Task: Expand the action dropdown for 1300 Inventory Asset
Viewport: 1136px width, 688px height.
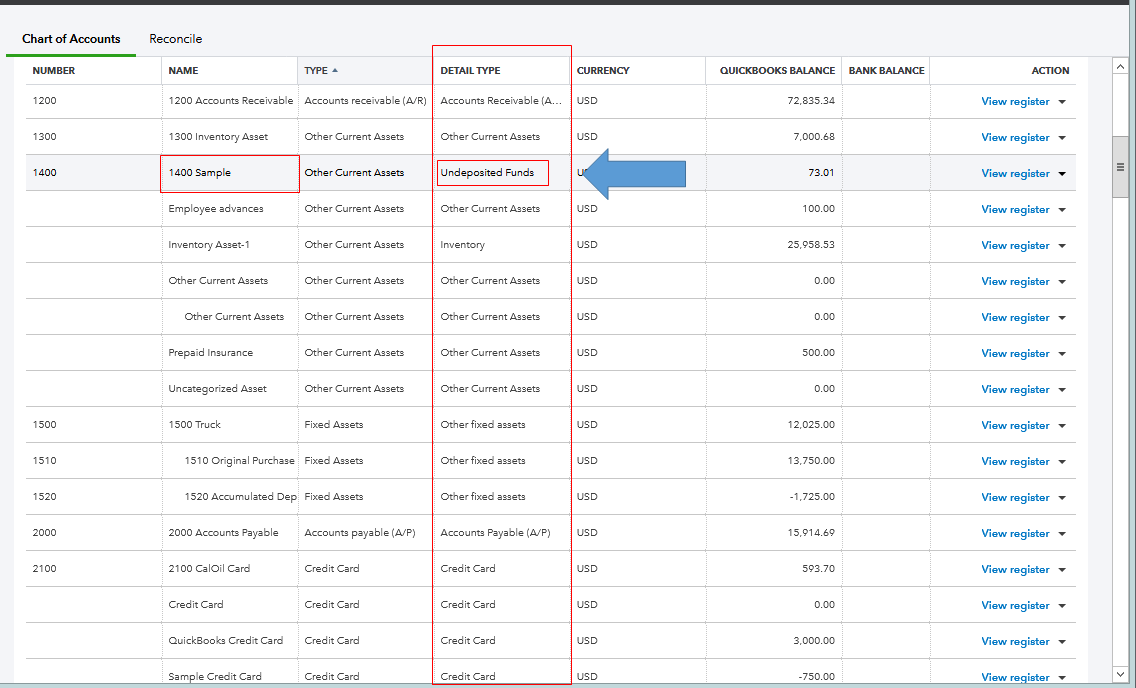Action: (x=1062, y=137)
